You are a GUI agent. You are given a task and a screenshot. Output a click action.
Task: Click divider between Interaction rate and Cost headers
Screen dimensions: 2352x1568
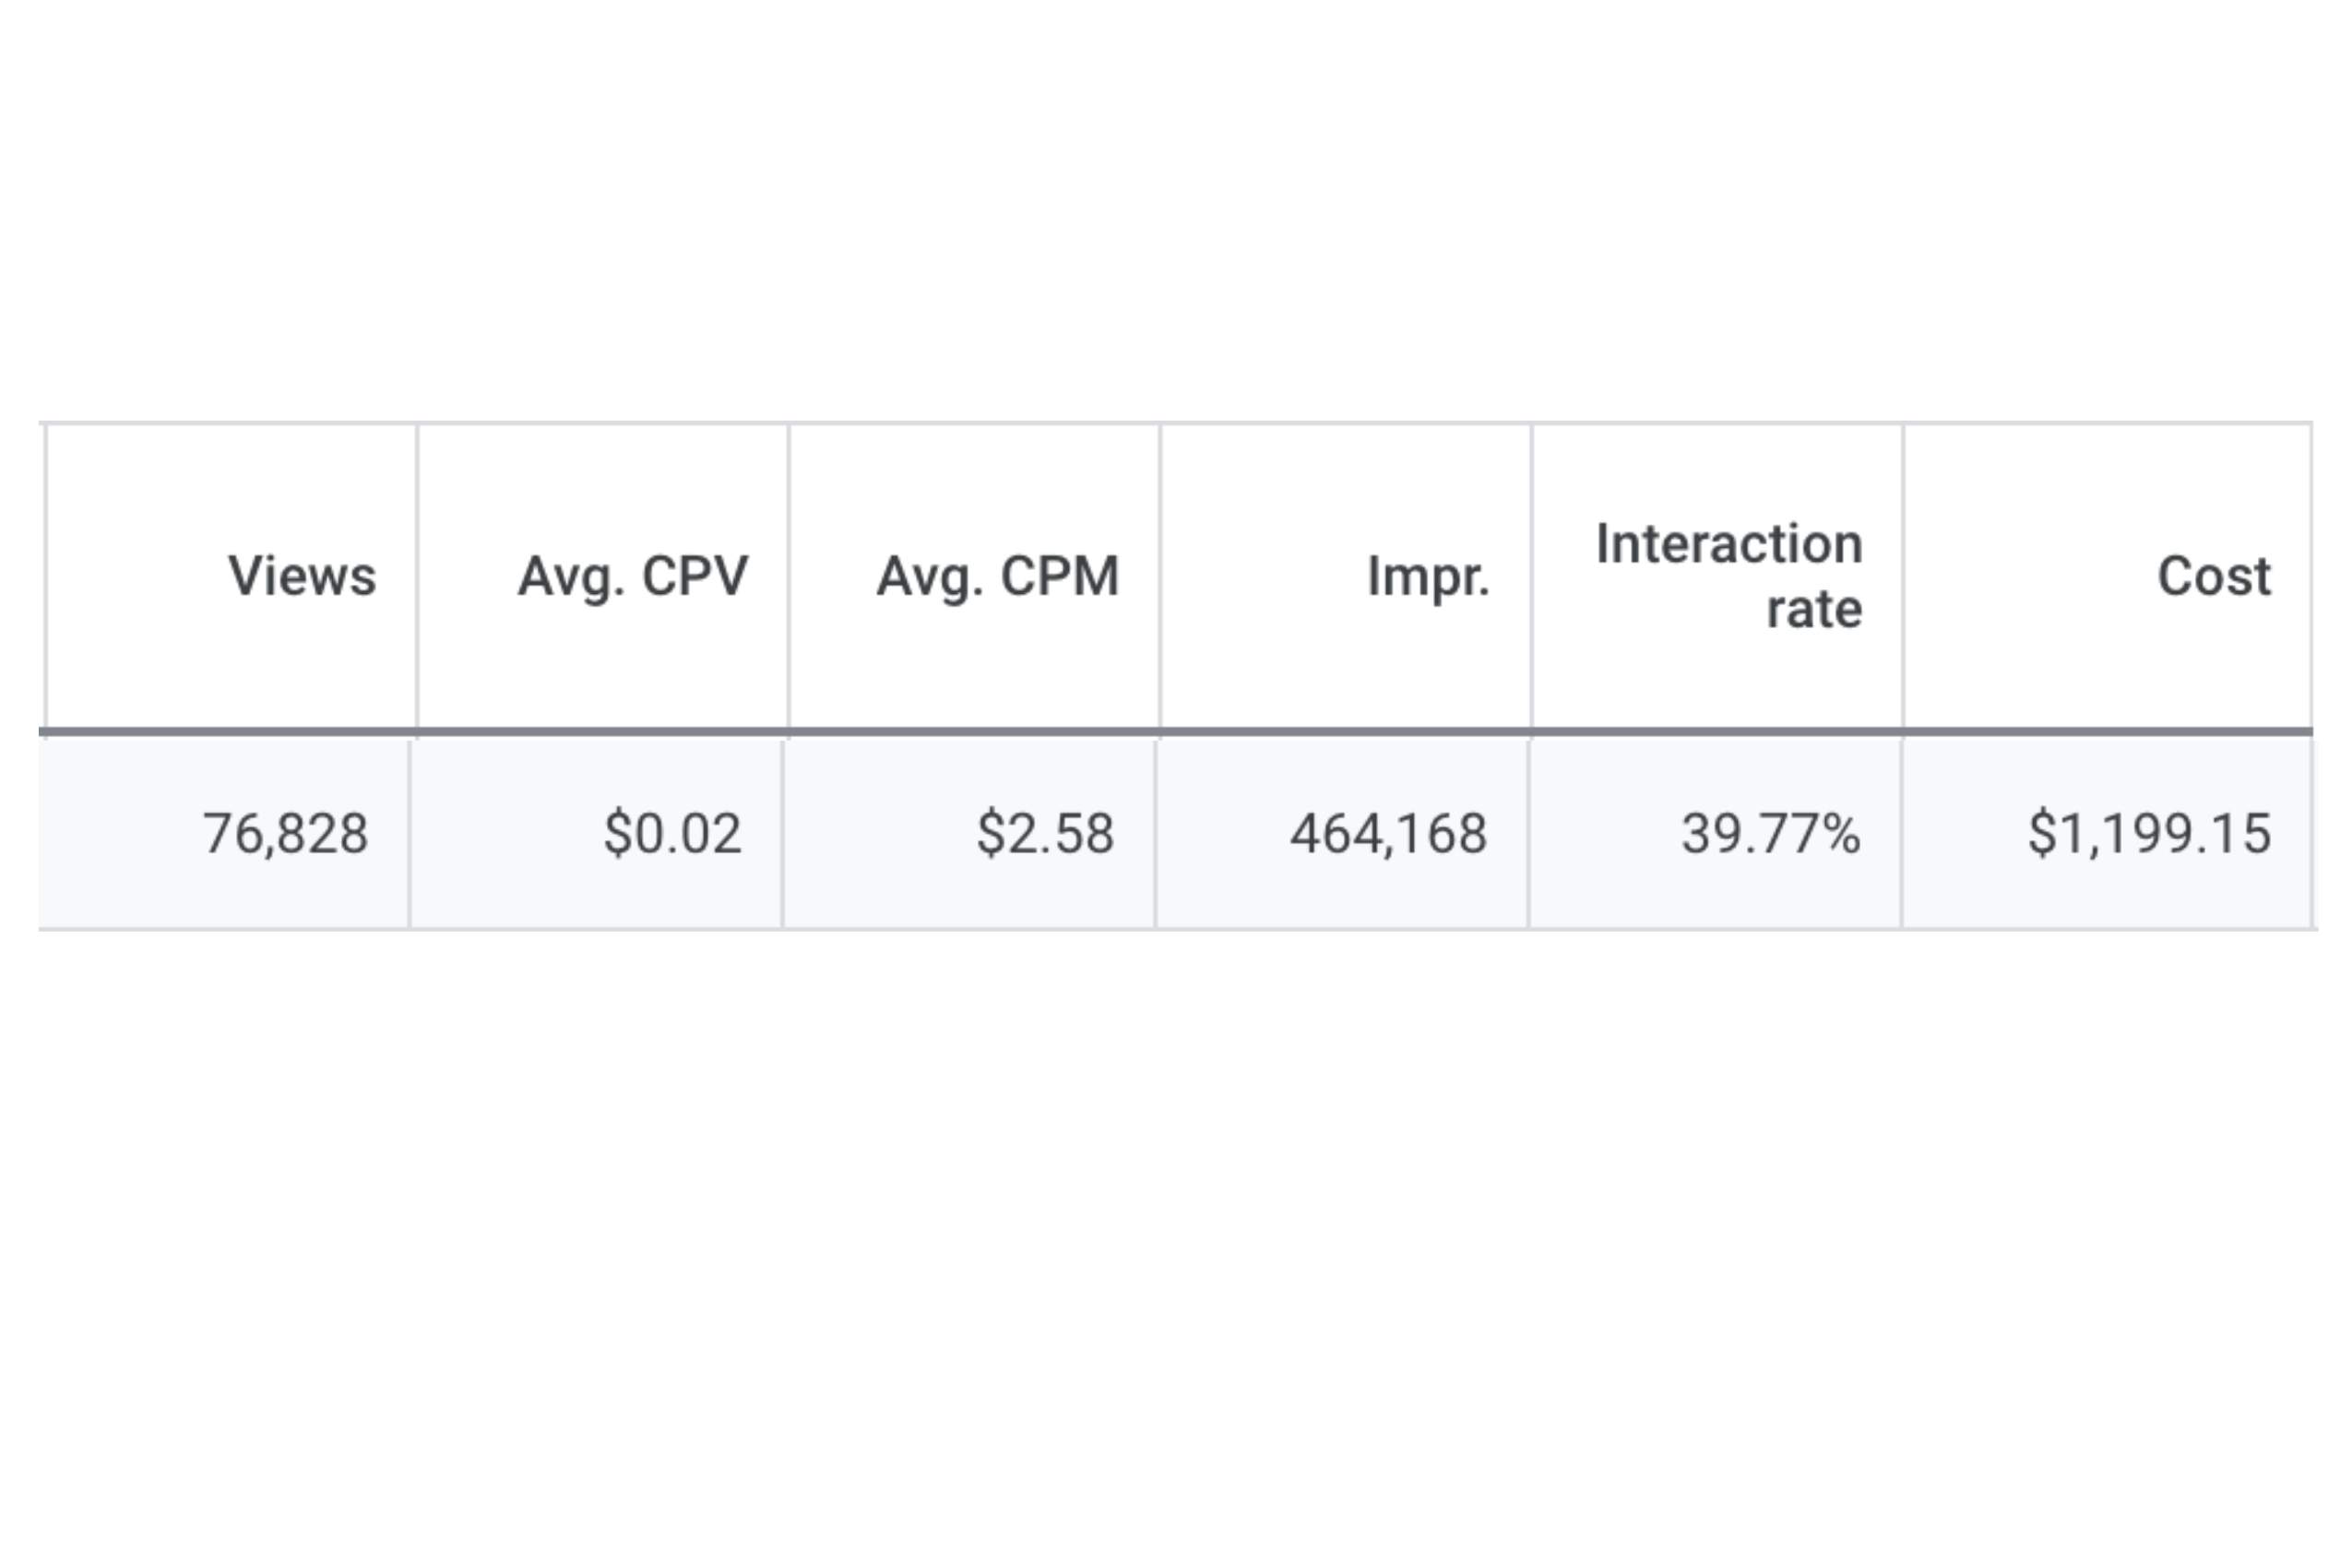coord(1903,577)
